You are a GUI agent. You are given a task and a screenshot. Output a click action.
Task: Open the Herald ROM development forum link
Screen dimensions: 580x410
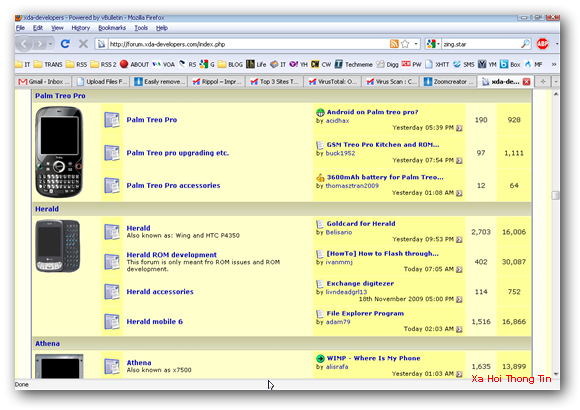(x=172, y=255)
